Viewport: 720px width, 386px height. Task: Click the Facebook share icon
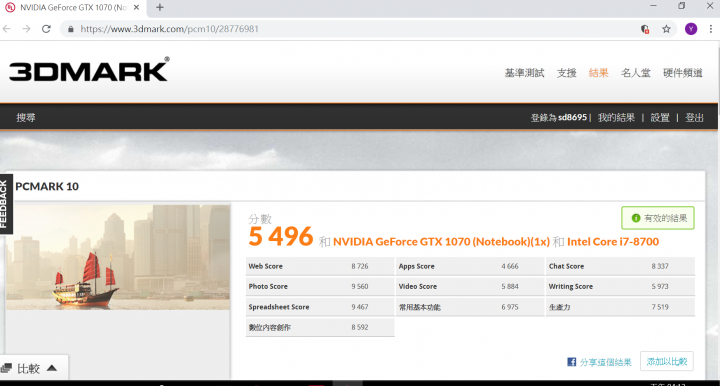(x=571, y=362)
